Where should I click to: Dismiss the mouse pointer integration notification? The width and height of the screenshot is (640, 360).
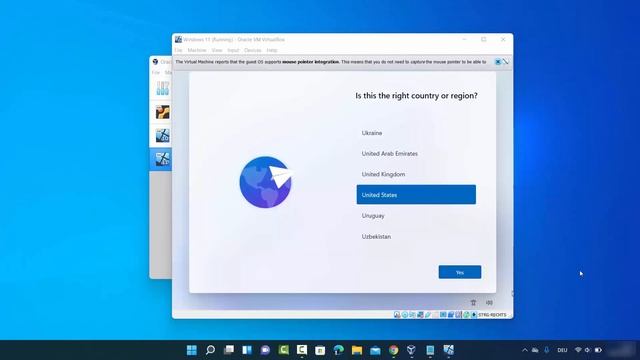coord(498,62)
